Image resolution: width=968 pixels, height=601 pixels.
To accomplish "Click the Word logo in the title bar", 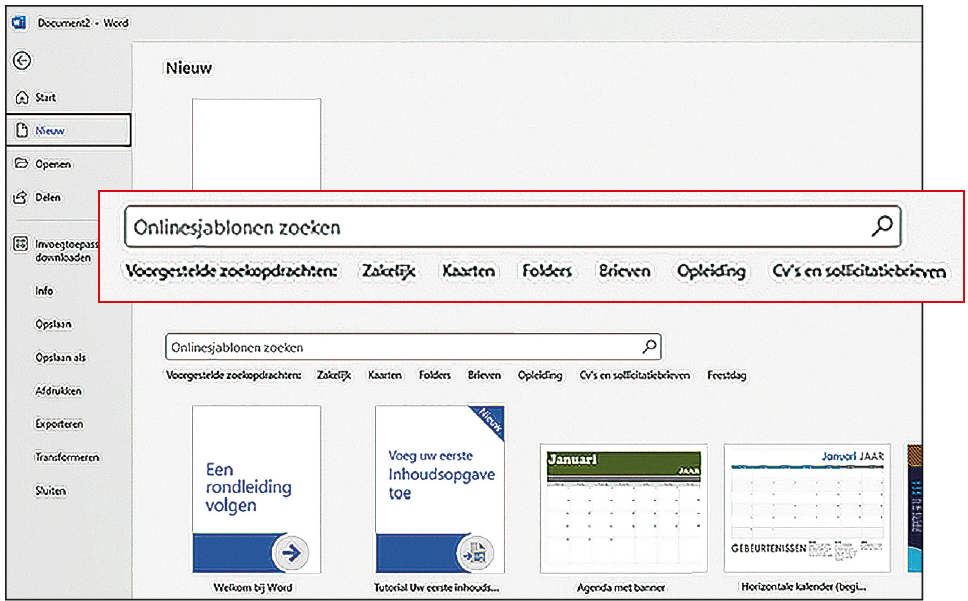I will click(19, 23).
